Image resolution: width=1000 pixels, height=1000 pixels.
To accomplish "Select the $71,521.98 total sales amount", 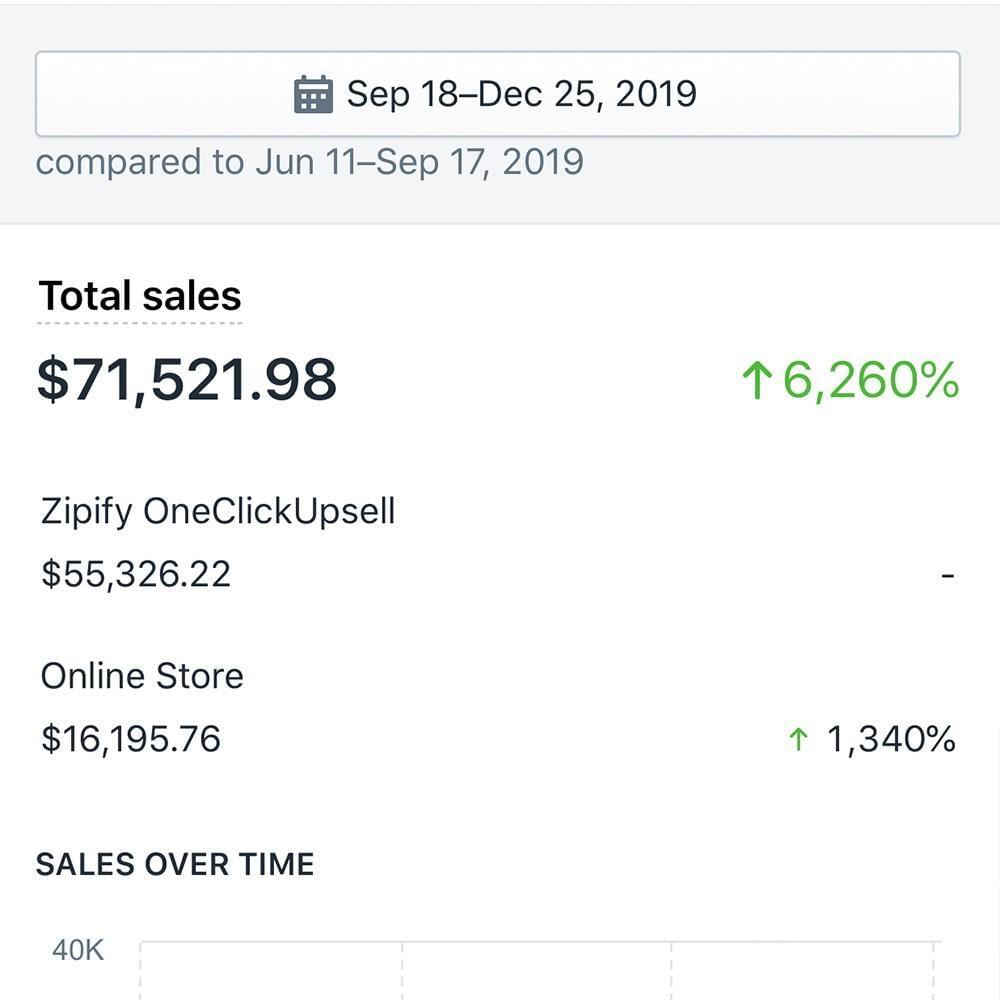I will coord(186,379).
